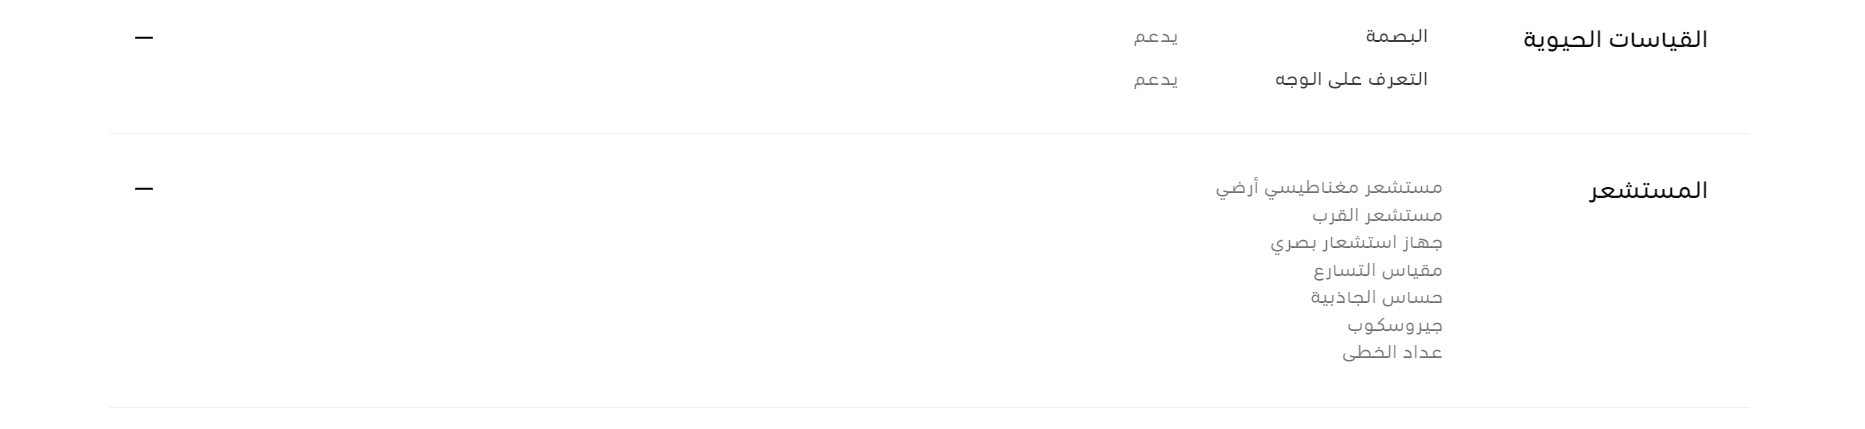Collapse the القياسات الحيوية section minus icon
This screenshot has width=1865, height=429.
145,38
